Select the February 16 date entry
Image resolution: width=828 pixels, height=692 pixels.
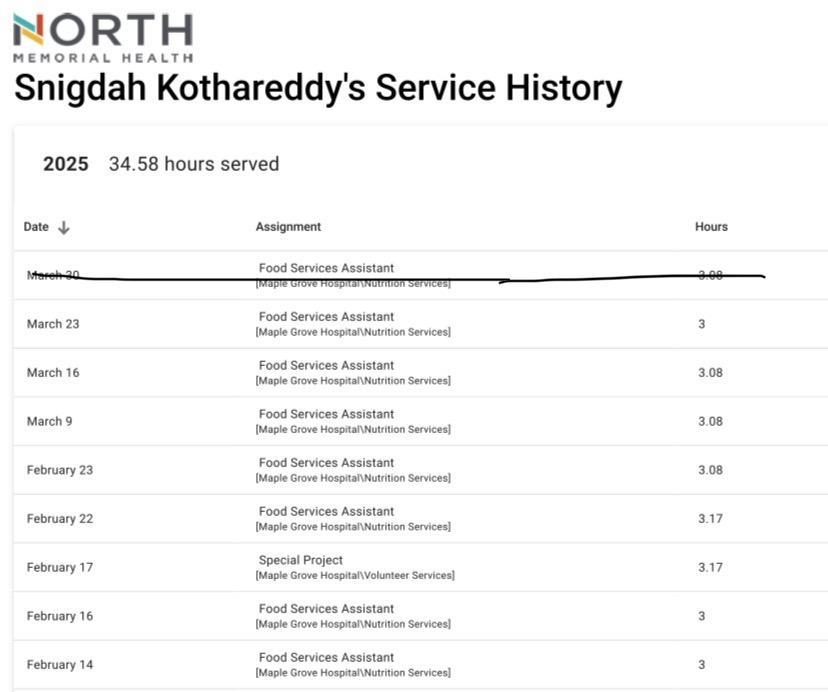(60, 616)
